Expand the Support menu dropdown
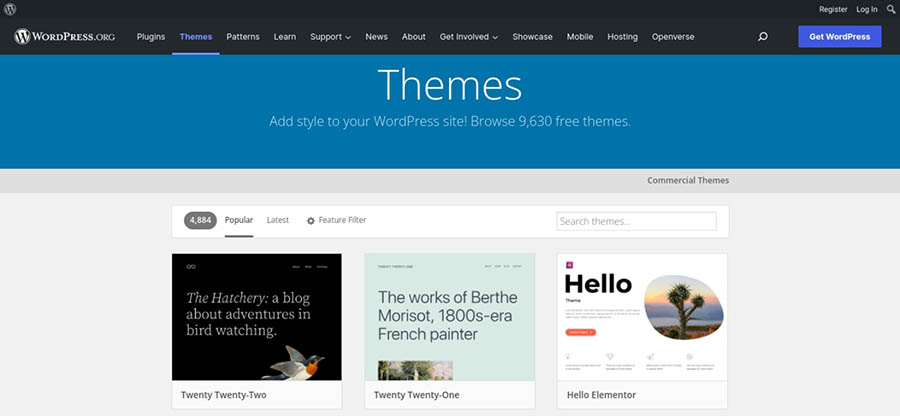 (x=331, y=37)
